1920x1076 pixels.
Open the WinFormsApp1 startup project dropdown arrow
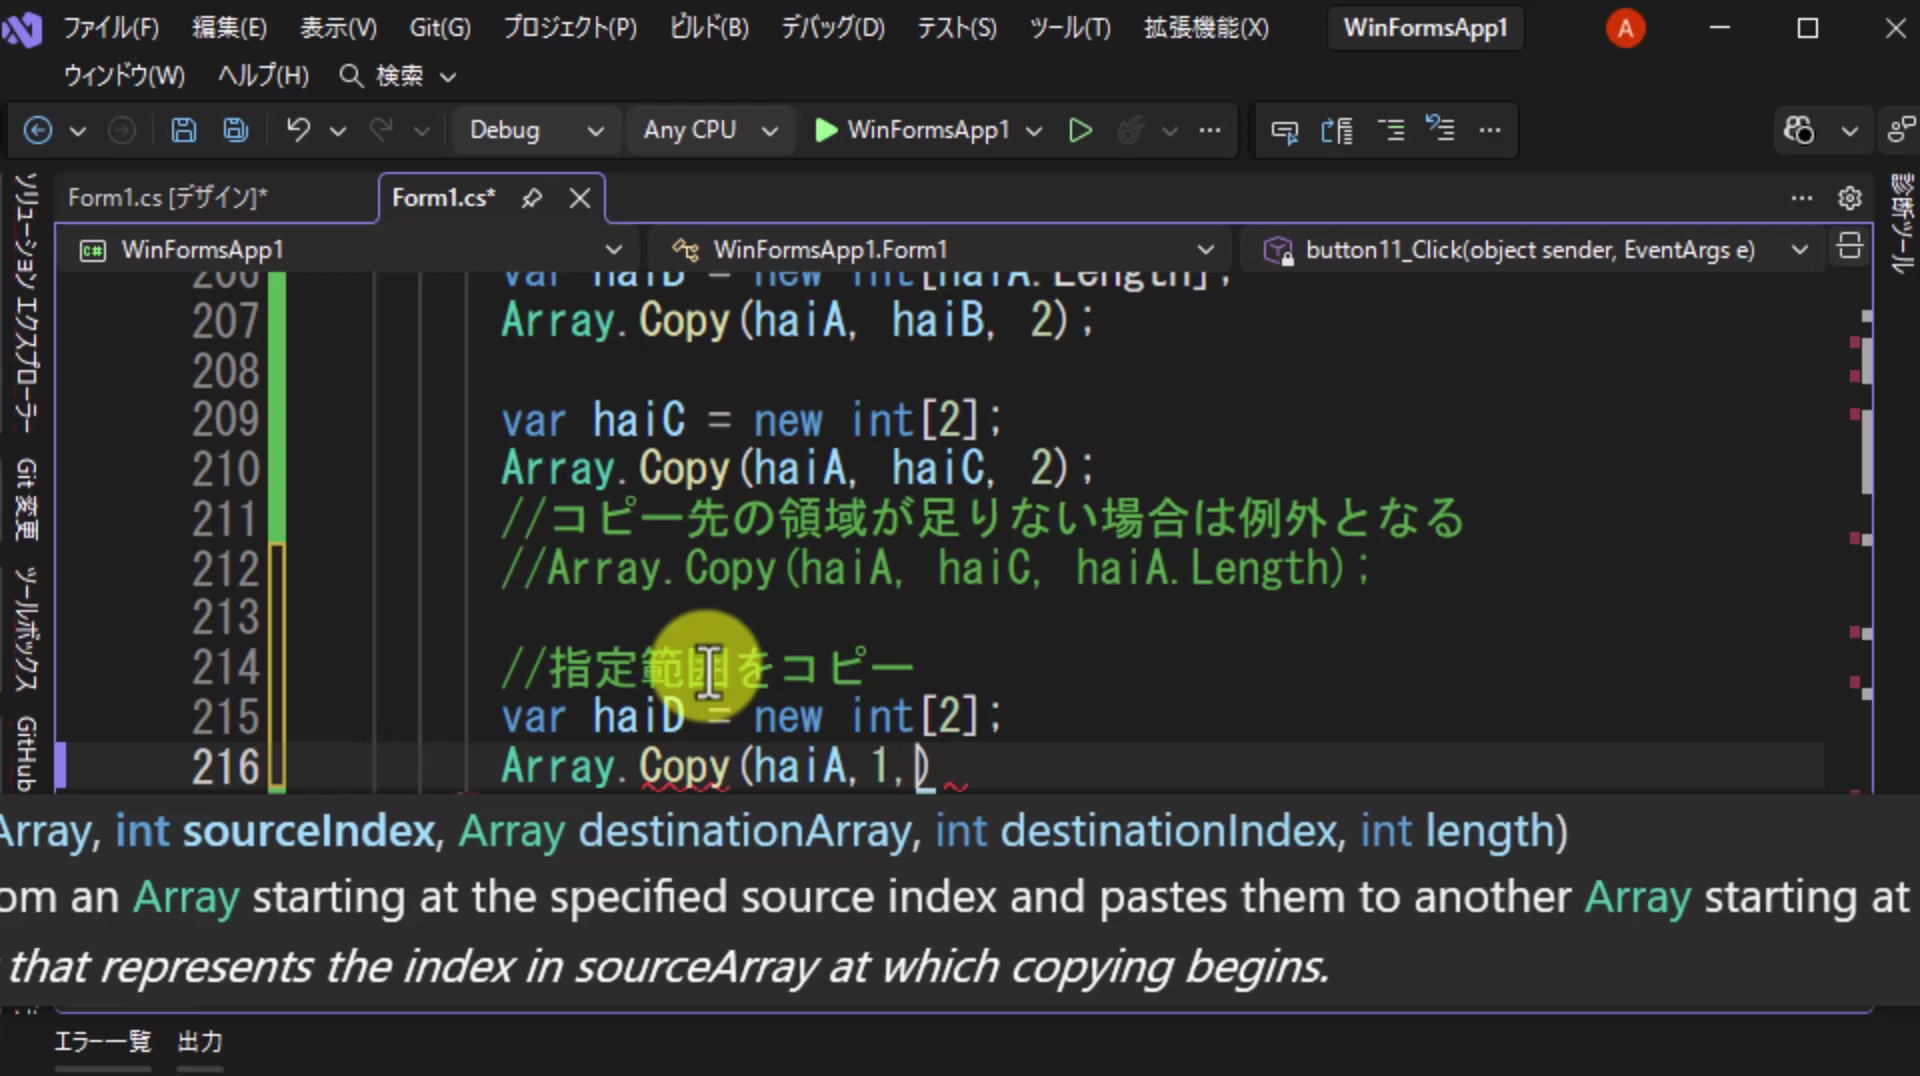click(1034, 131)
